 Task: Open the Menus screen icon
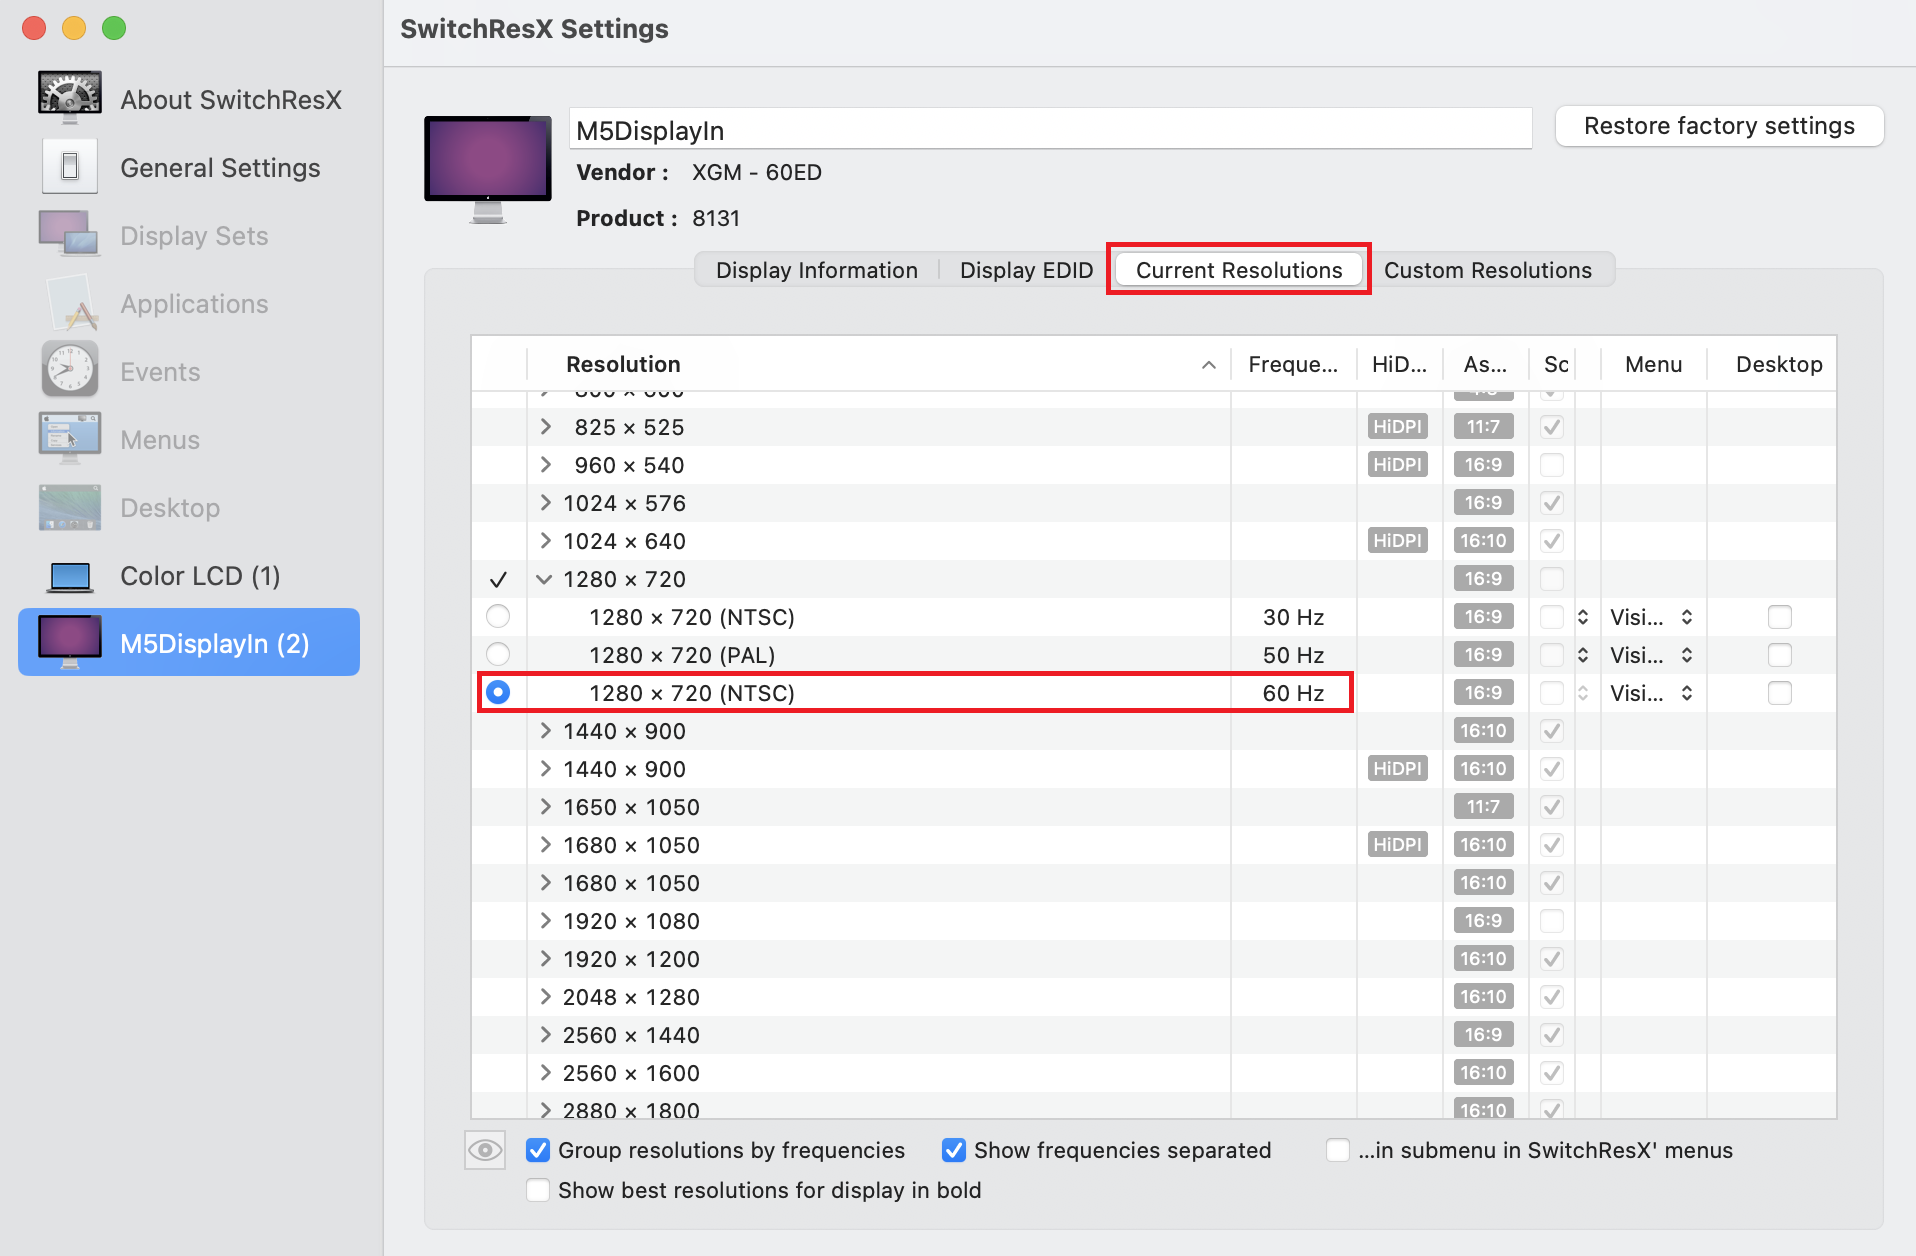[x=70, y=438]
